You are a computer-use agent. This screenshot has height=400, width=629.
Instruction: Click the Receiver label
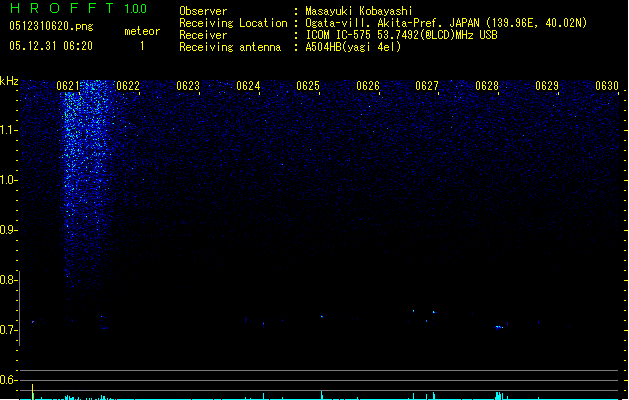203,35
